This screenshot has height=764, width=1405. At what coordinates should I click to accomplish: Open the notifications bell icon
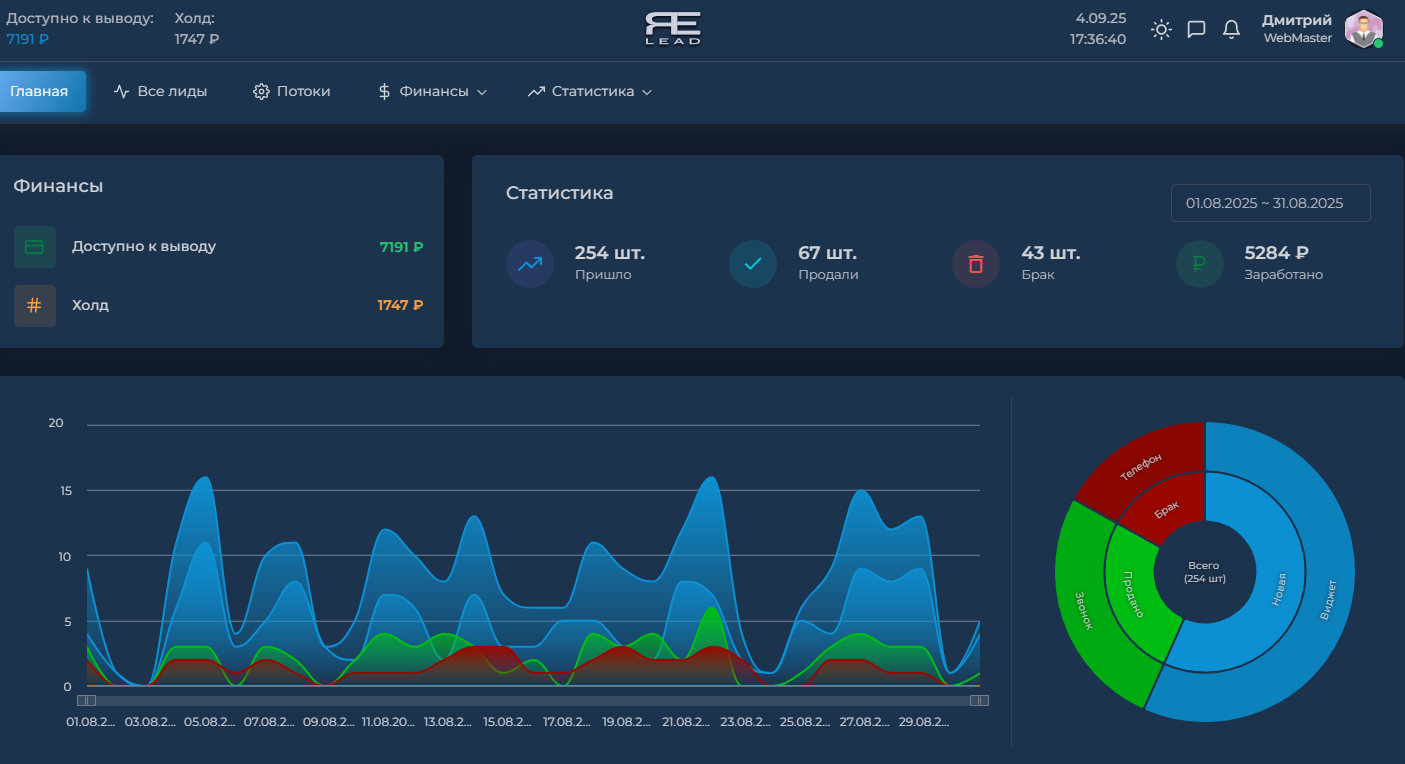coord(1232,29)
